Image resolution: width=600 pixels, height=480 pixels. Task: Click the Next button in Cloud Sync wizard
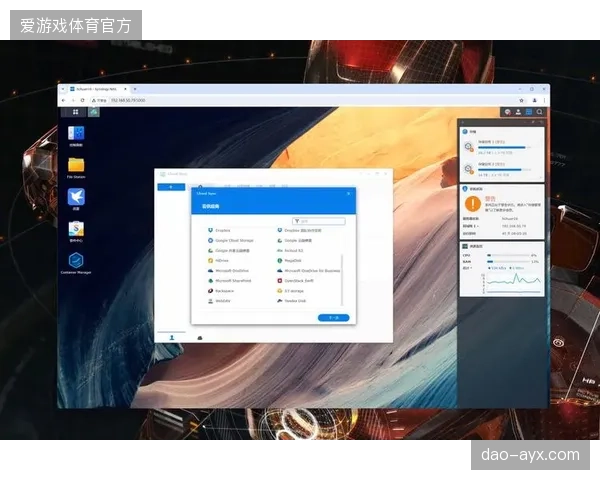point(334,318)
